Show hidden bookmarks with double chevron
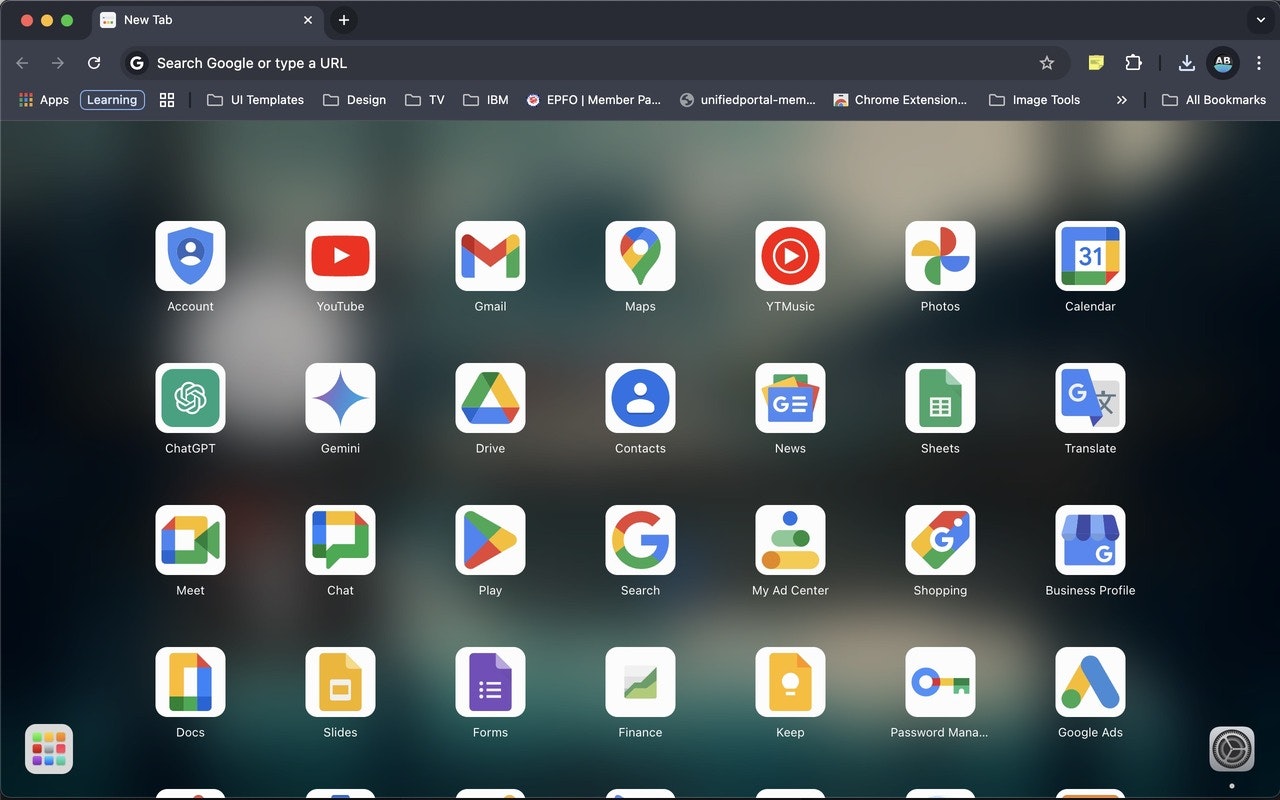Screen dimensions: 1280x800 [1122, 100]
